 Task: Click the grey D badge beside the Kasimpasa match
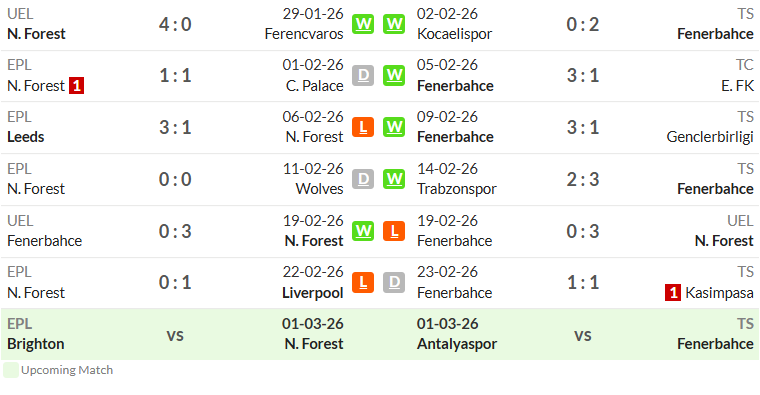pyautogui.click(x=394, y=283)
